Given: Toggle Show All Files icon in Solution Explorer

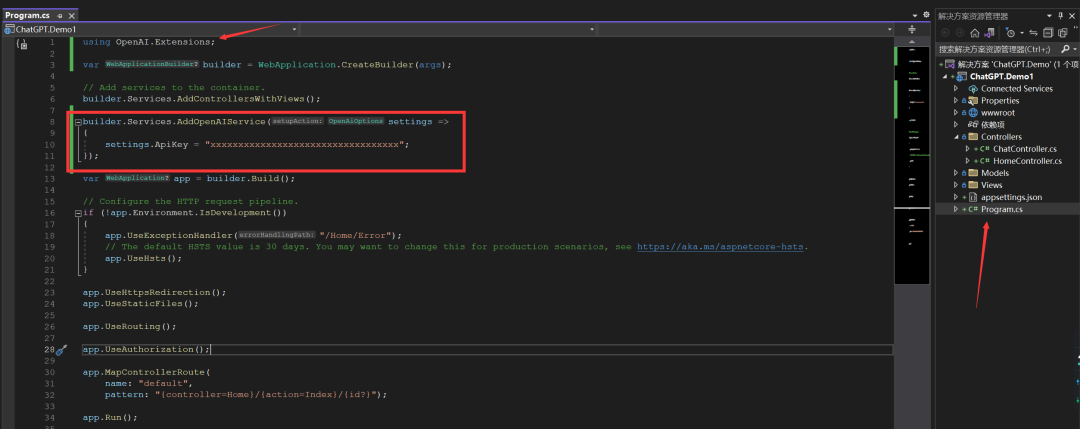Looking at the screenshot, I should click(1063, 32).
